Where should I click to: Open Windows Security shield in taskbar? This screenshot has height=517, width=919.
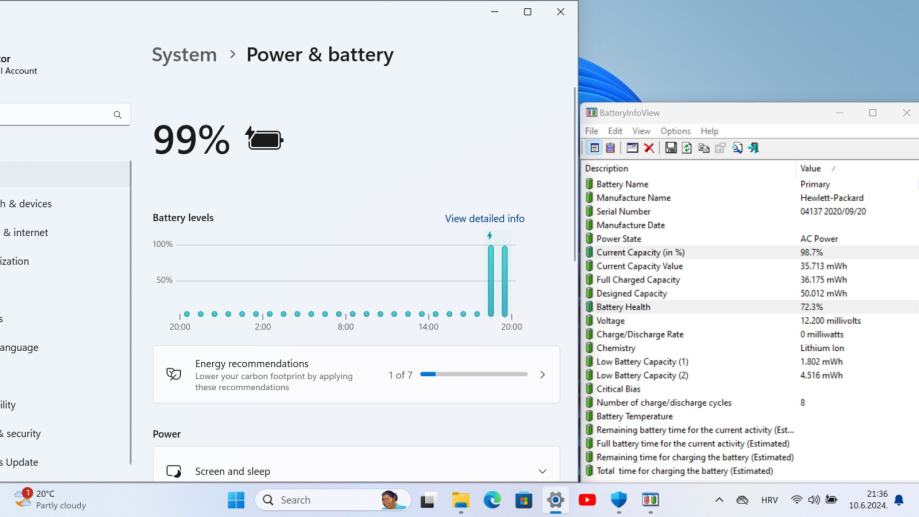point(618,500)
